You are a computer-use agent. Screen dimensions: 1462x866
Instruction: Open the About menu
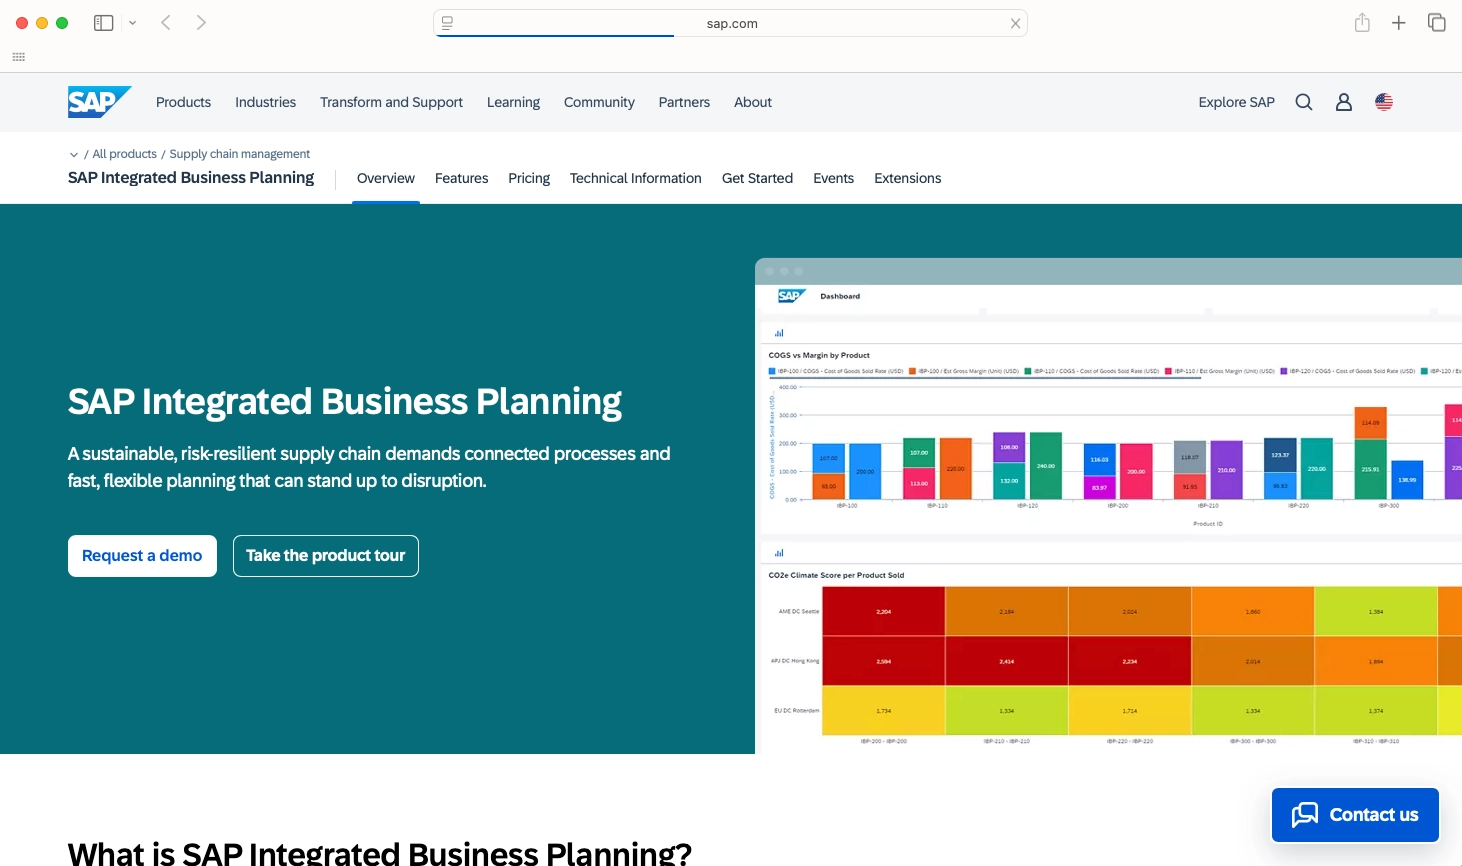[x=753, y=102]
